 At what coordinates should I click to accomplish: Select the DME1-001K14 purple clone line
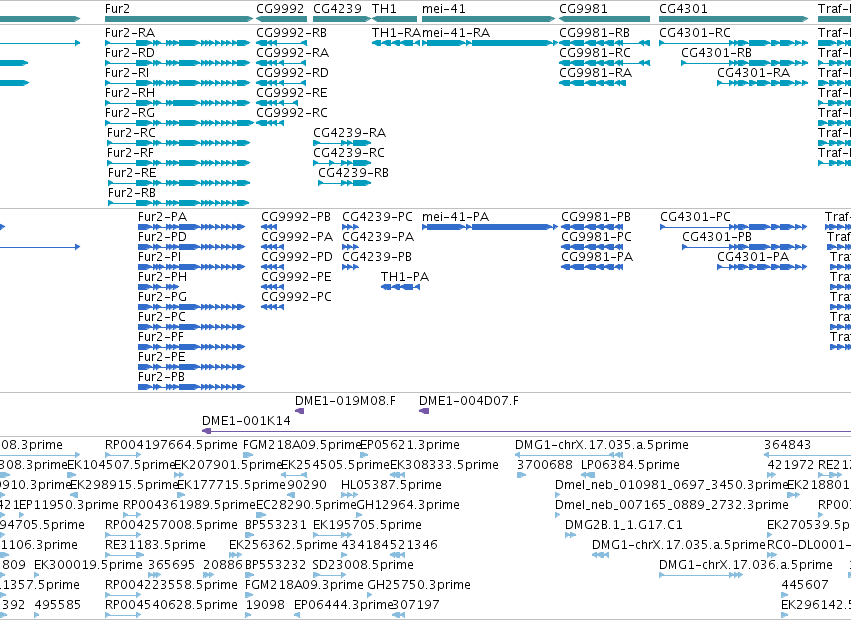(x=526, y=432)
